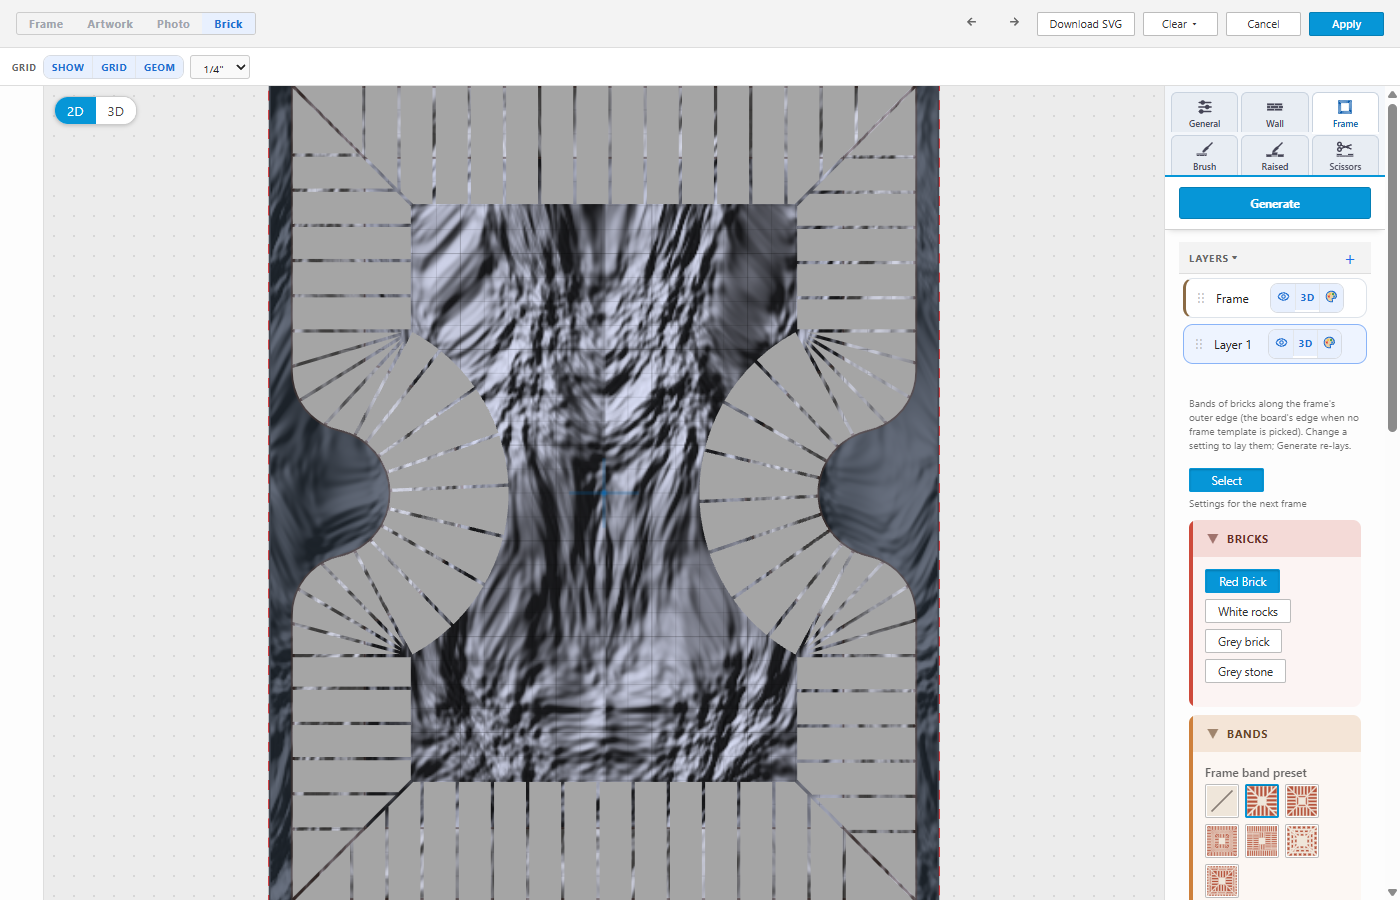1400x900 pixels.
Task: Select the Frame tool tab
Action: click(1345, 112)
